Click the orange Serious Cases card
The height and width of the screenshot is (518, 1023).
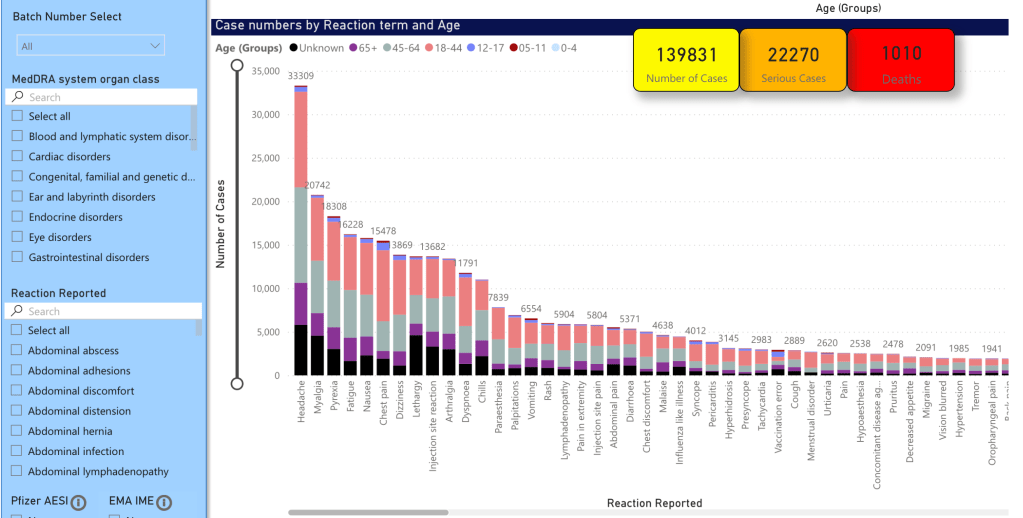(x=794, y=60)
